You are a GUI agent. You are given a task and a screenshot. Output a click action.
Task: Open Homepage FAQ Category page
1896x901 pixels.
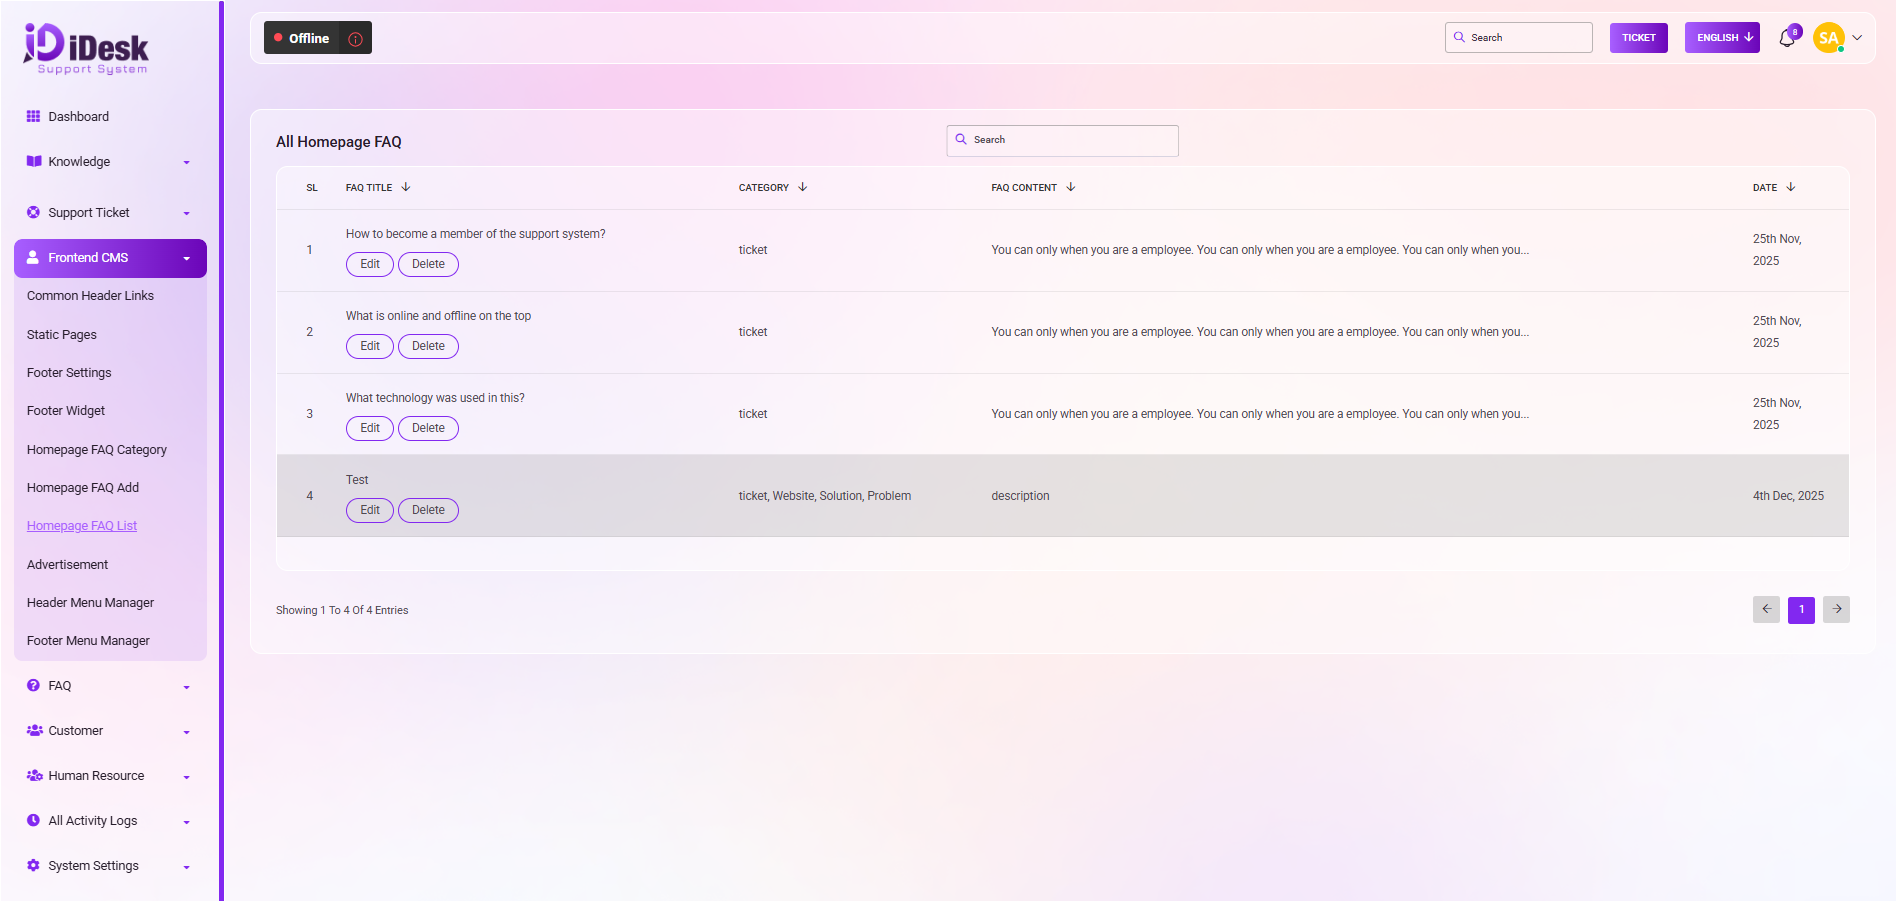pyautogui.click(x=97, y=450)
